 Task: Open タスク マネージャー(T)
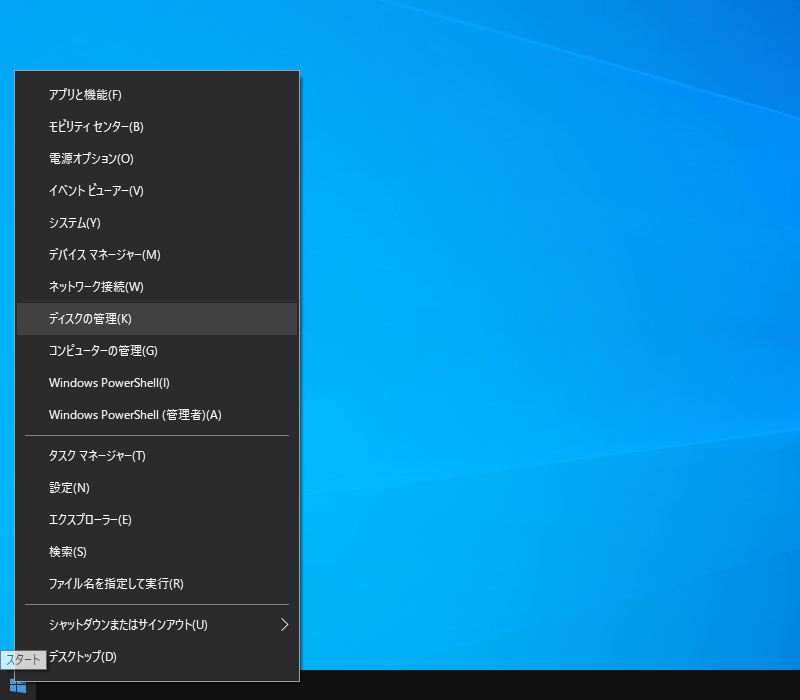click(157, 456)
